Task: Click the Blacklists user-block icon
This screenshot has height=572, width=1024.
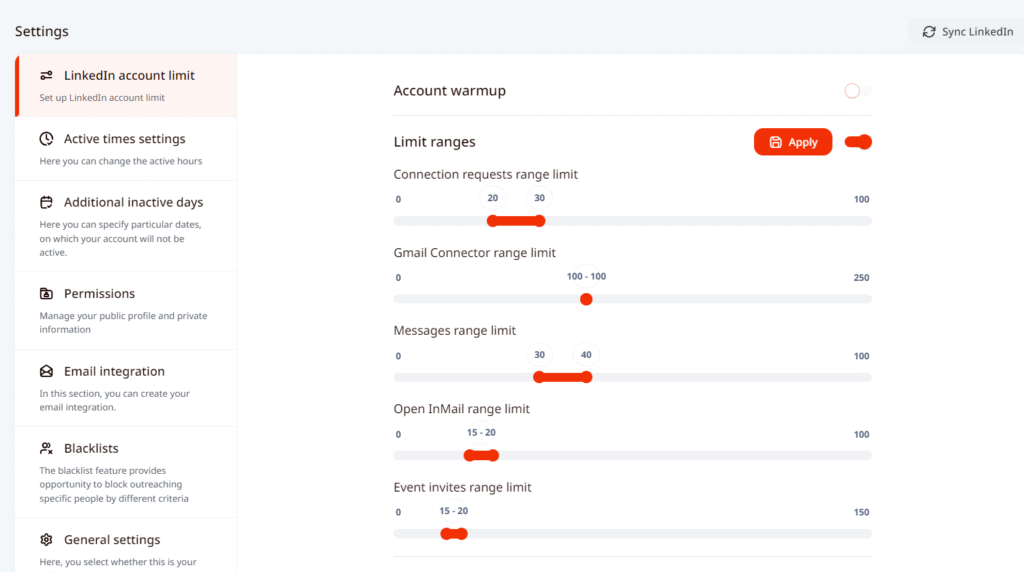Action: [46, 449]
